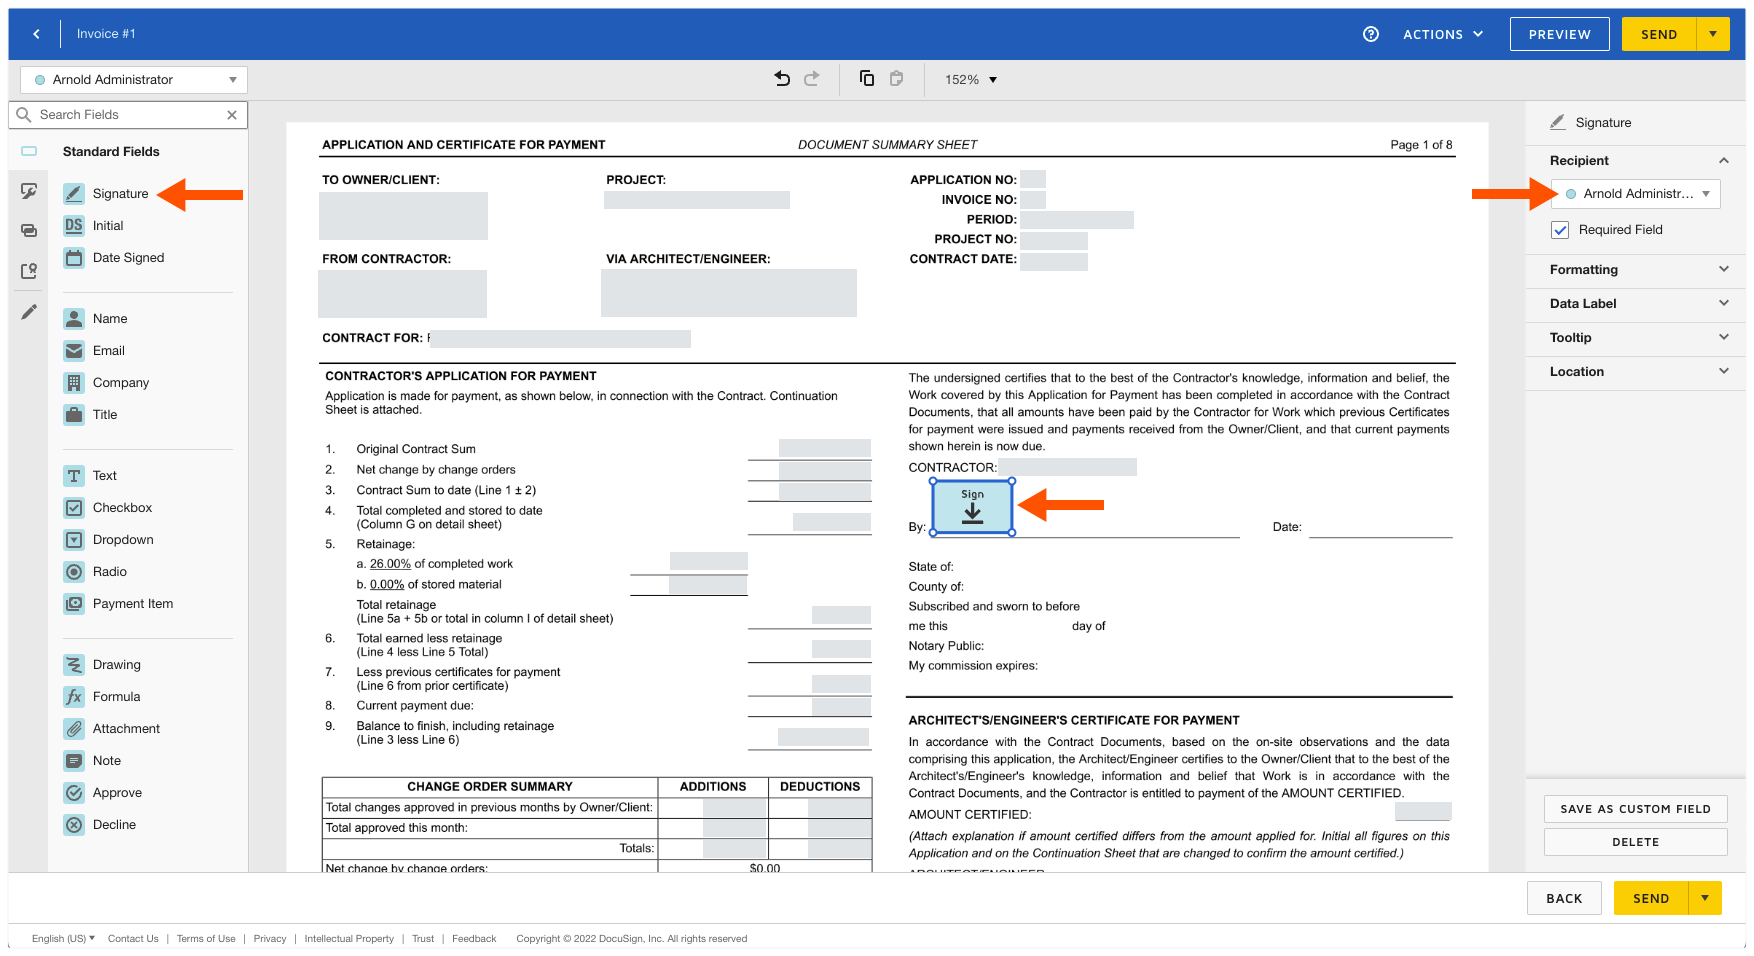This screenshot has width=1754, height=956.
Task: Collapse the Recipient section
Action: pos(1724,160)
